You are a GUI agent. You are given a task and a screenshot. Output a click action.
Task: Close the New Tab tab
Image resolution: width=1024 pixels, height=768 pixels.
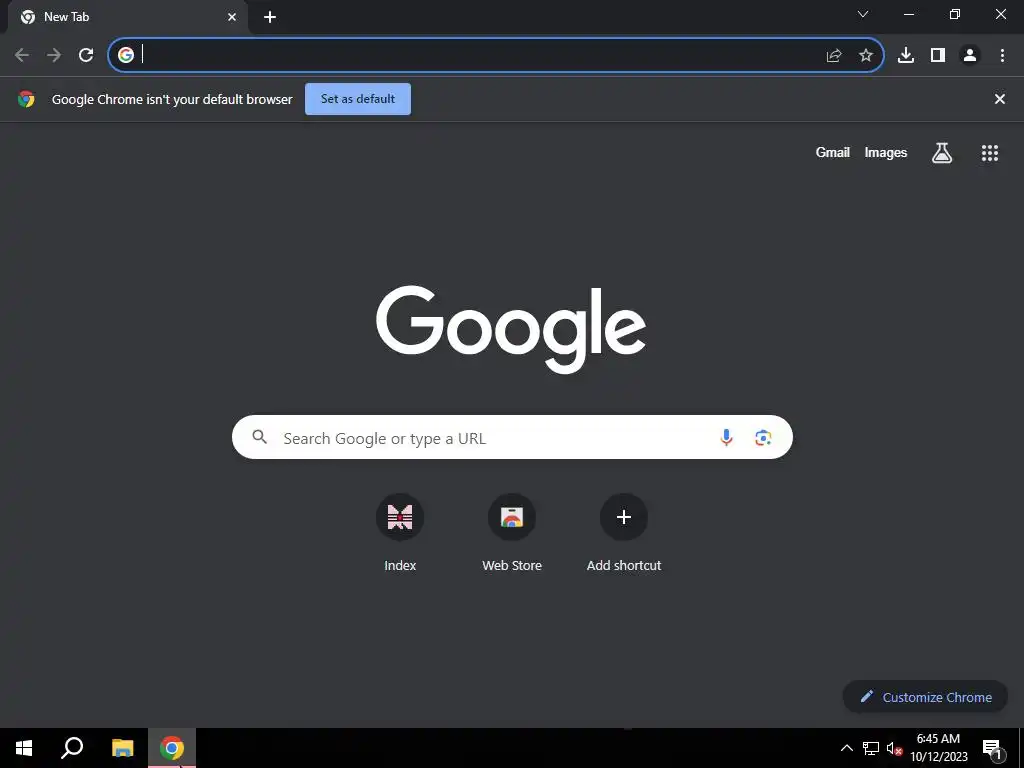232,18
